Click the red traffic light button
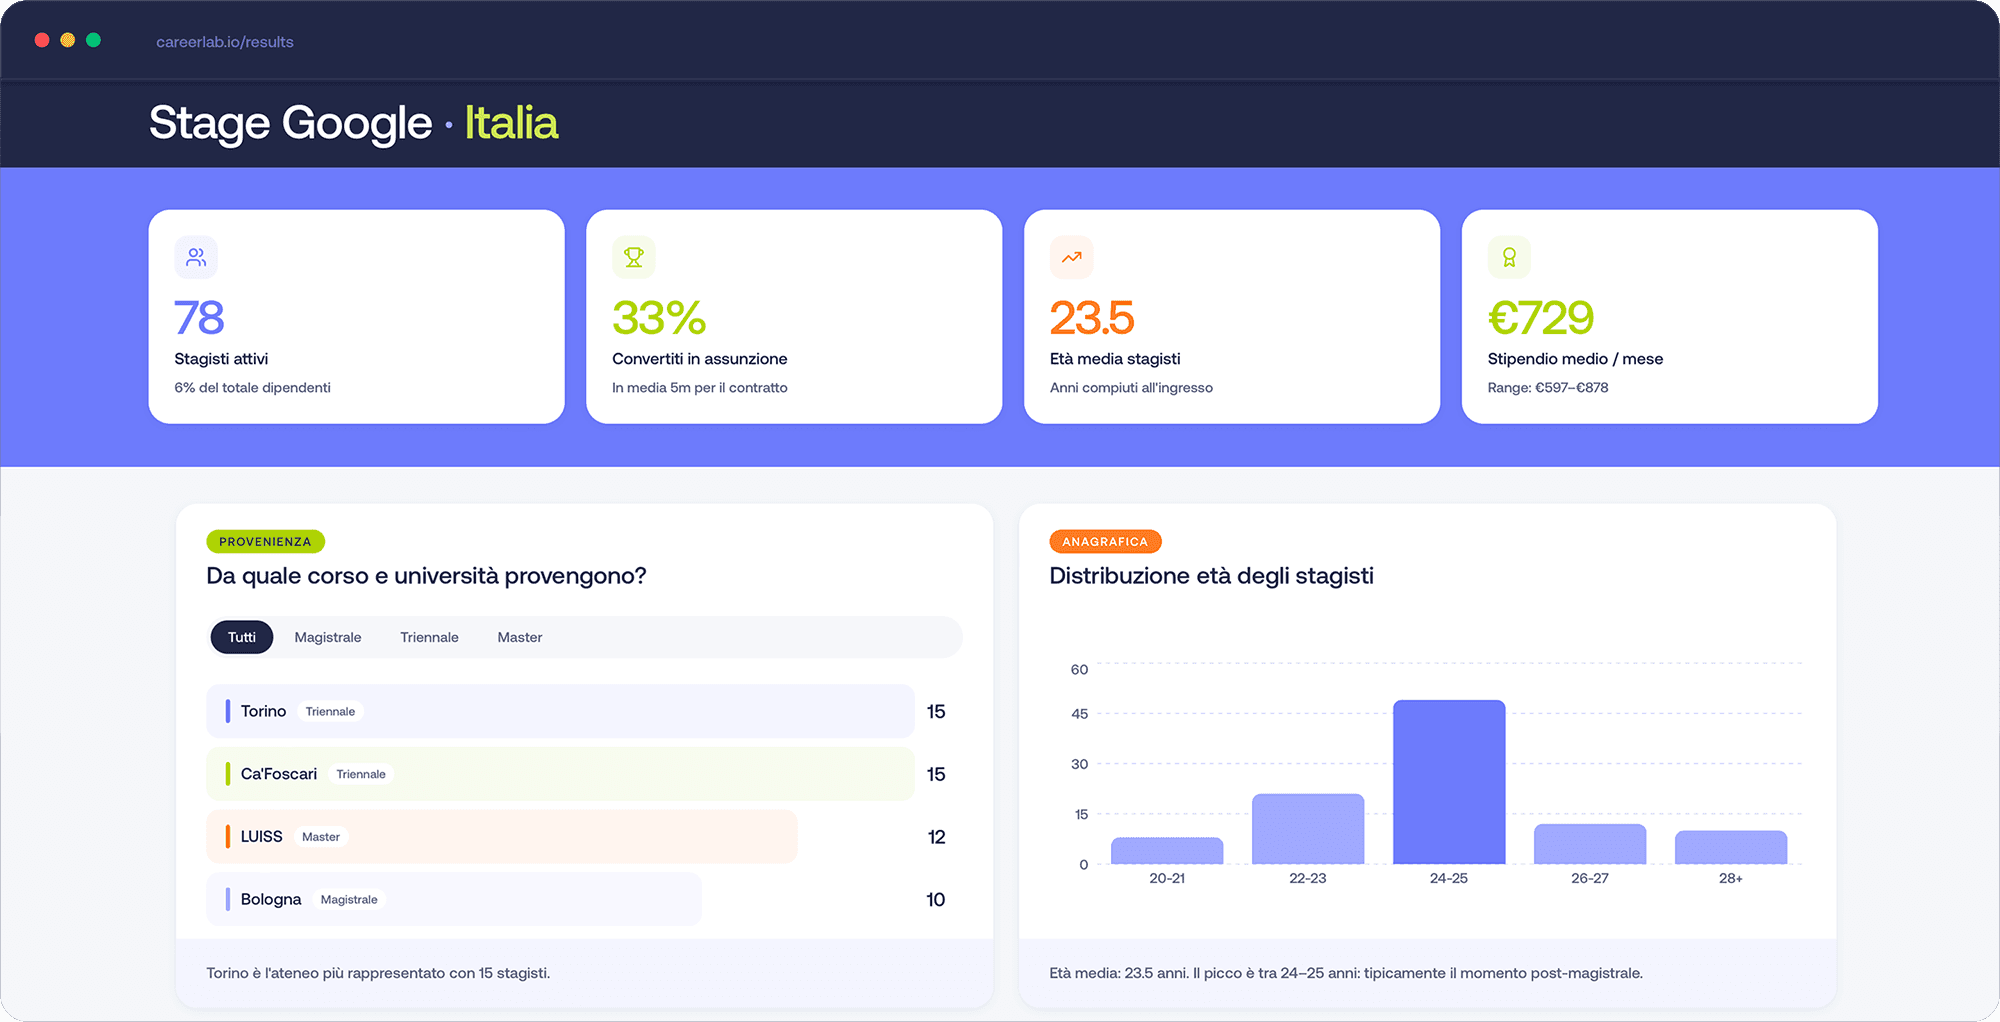This screenshot has height=1022, width=2000. pyautogui.click(x=41, y=40)
